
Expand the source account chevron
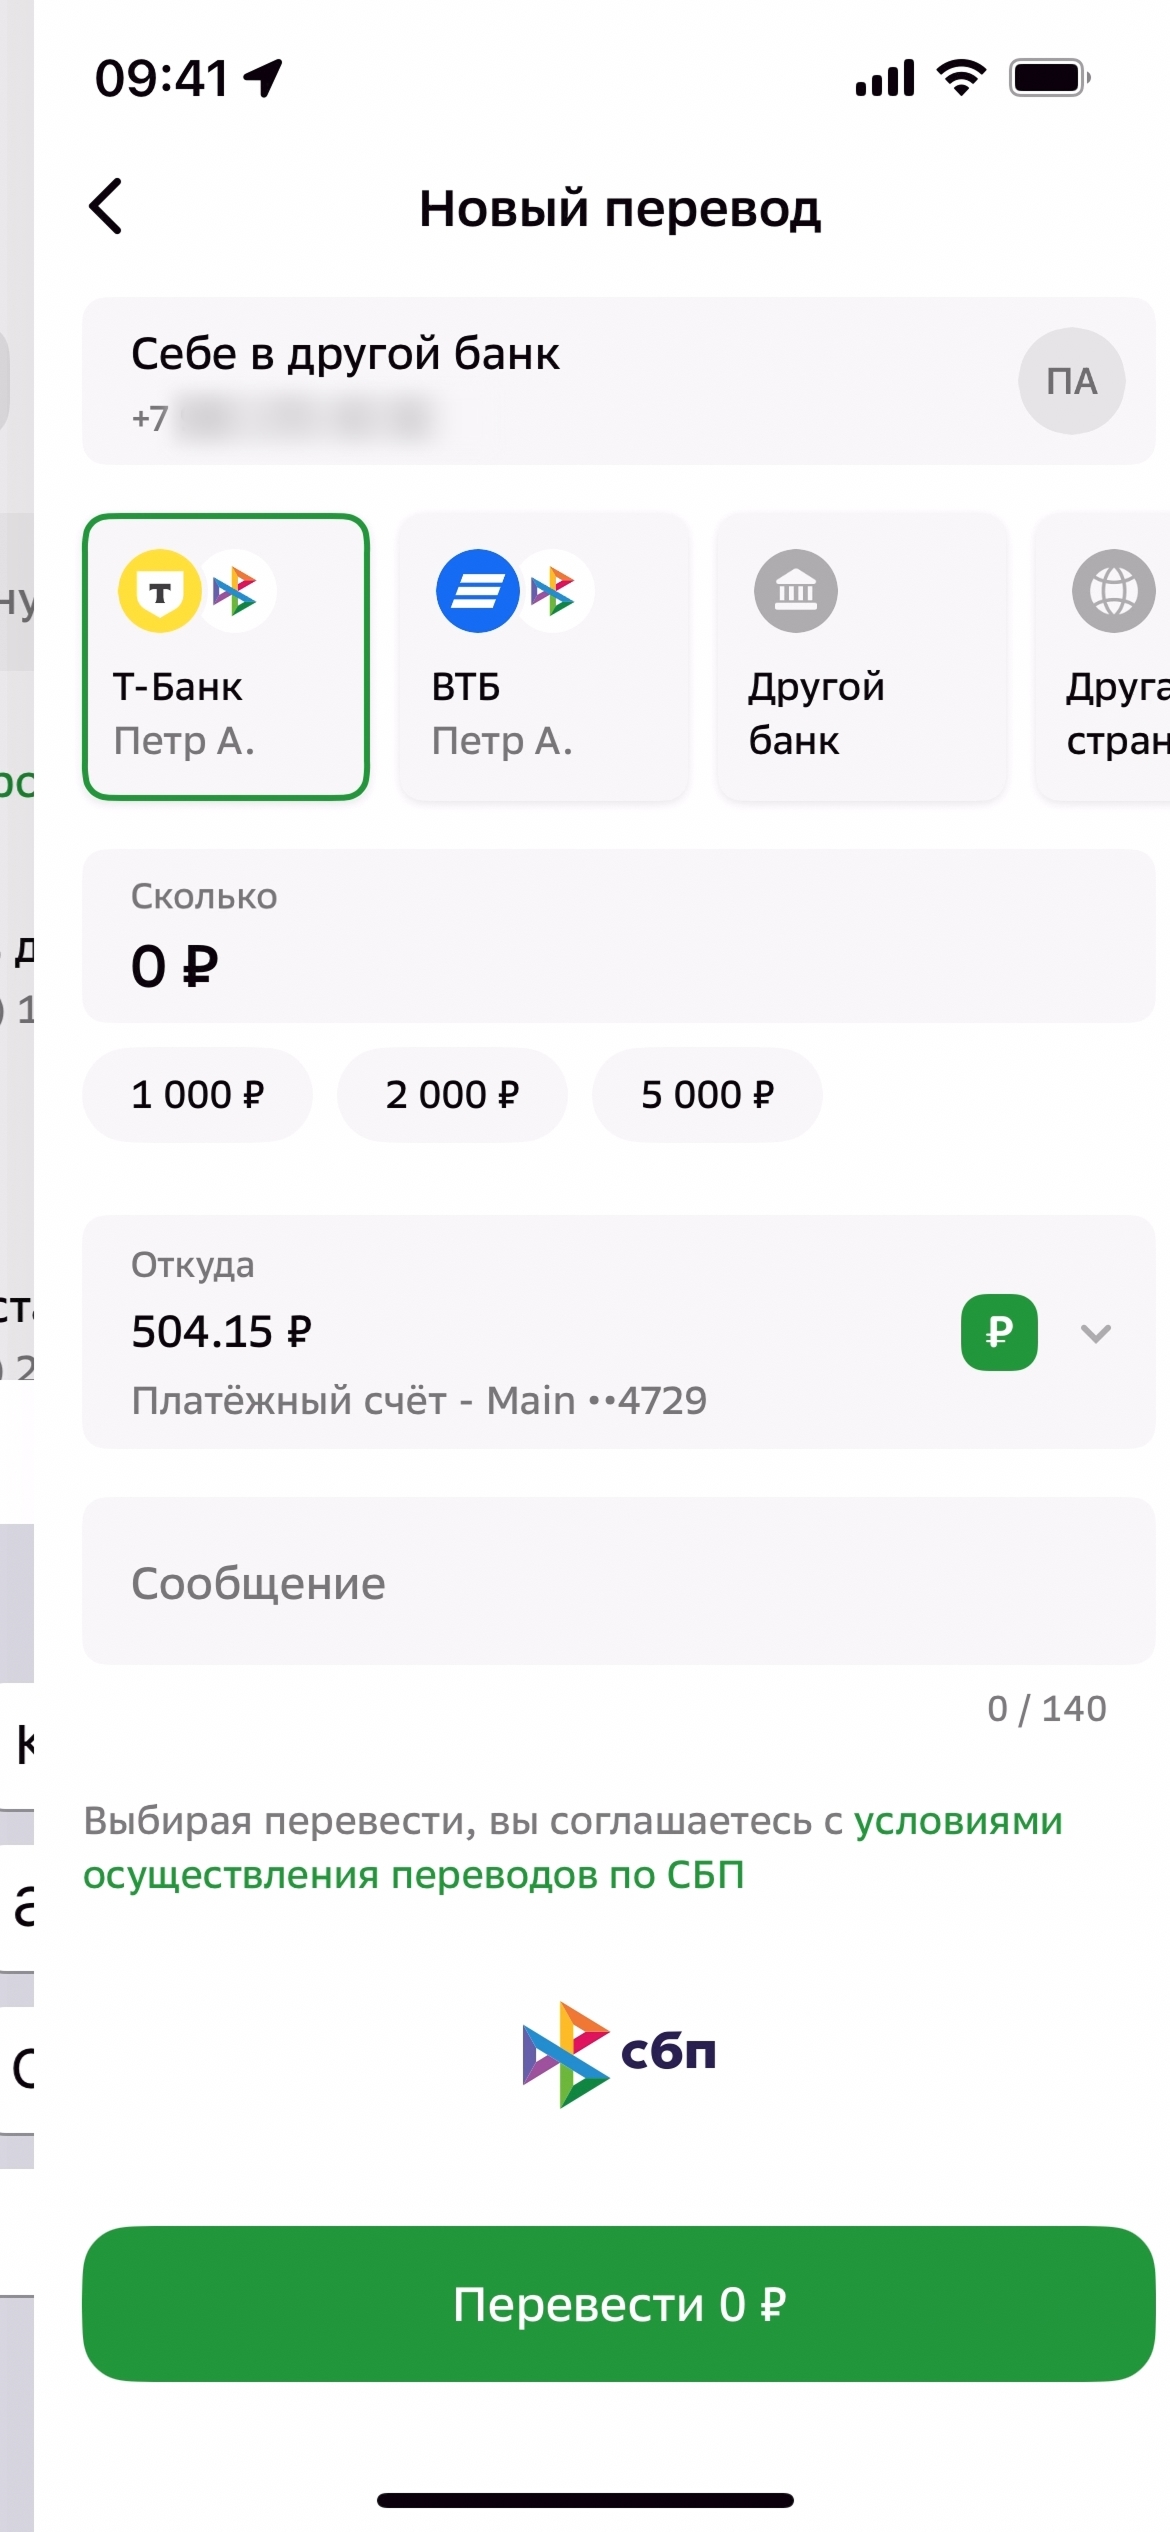coord(1096,1333)
